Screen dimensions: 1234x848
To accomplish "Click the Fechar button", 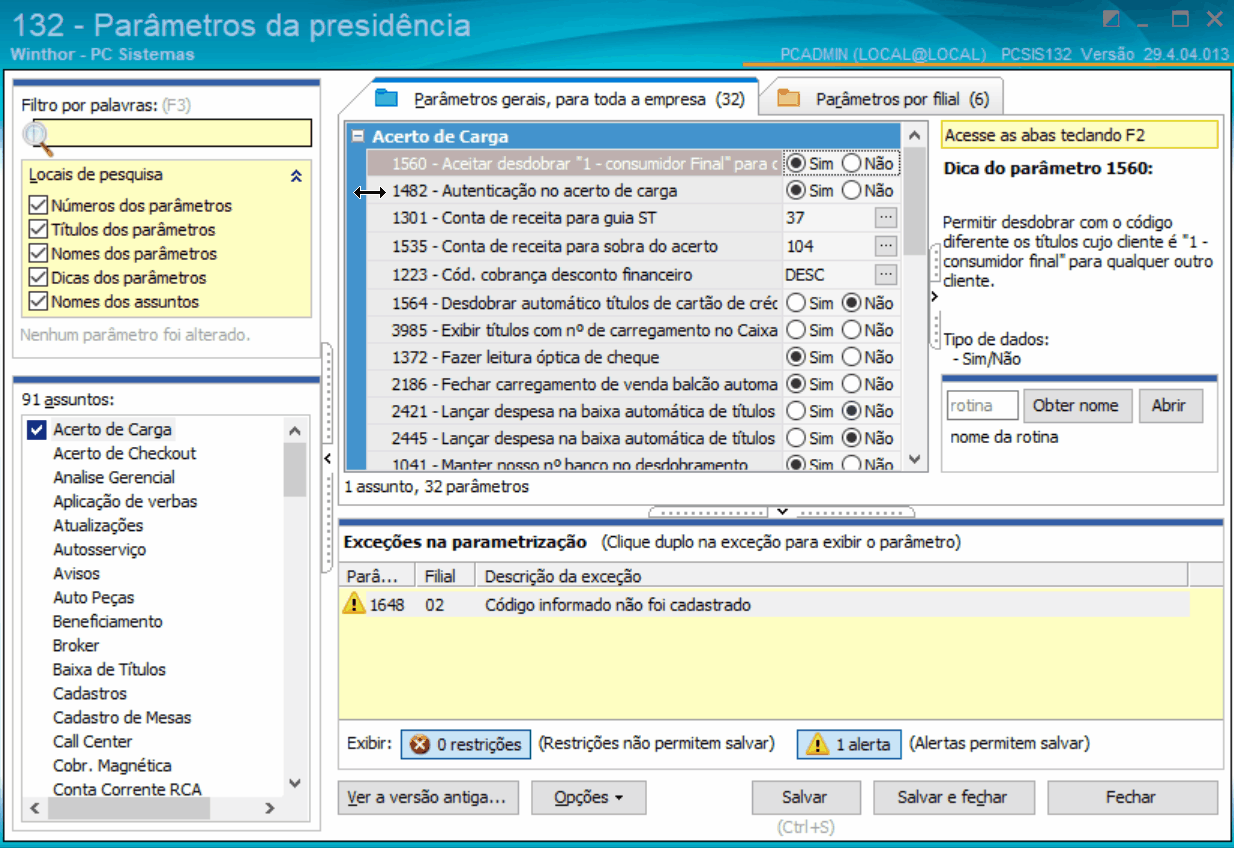I will point(1132,797).
